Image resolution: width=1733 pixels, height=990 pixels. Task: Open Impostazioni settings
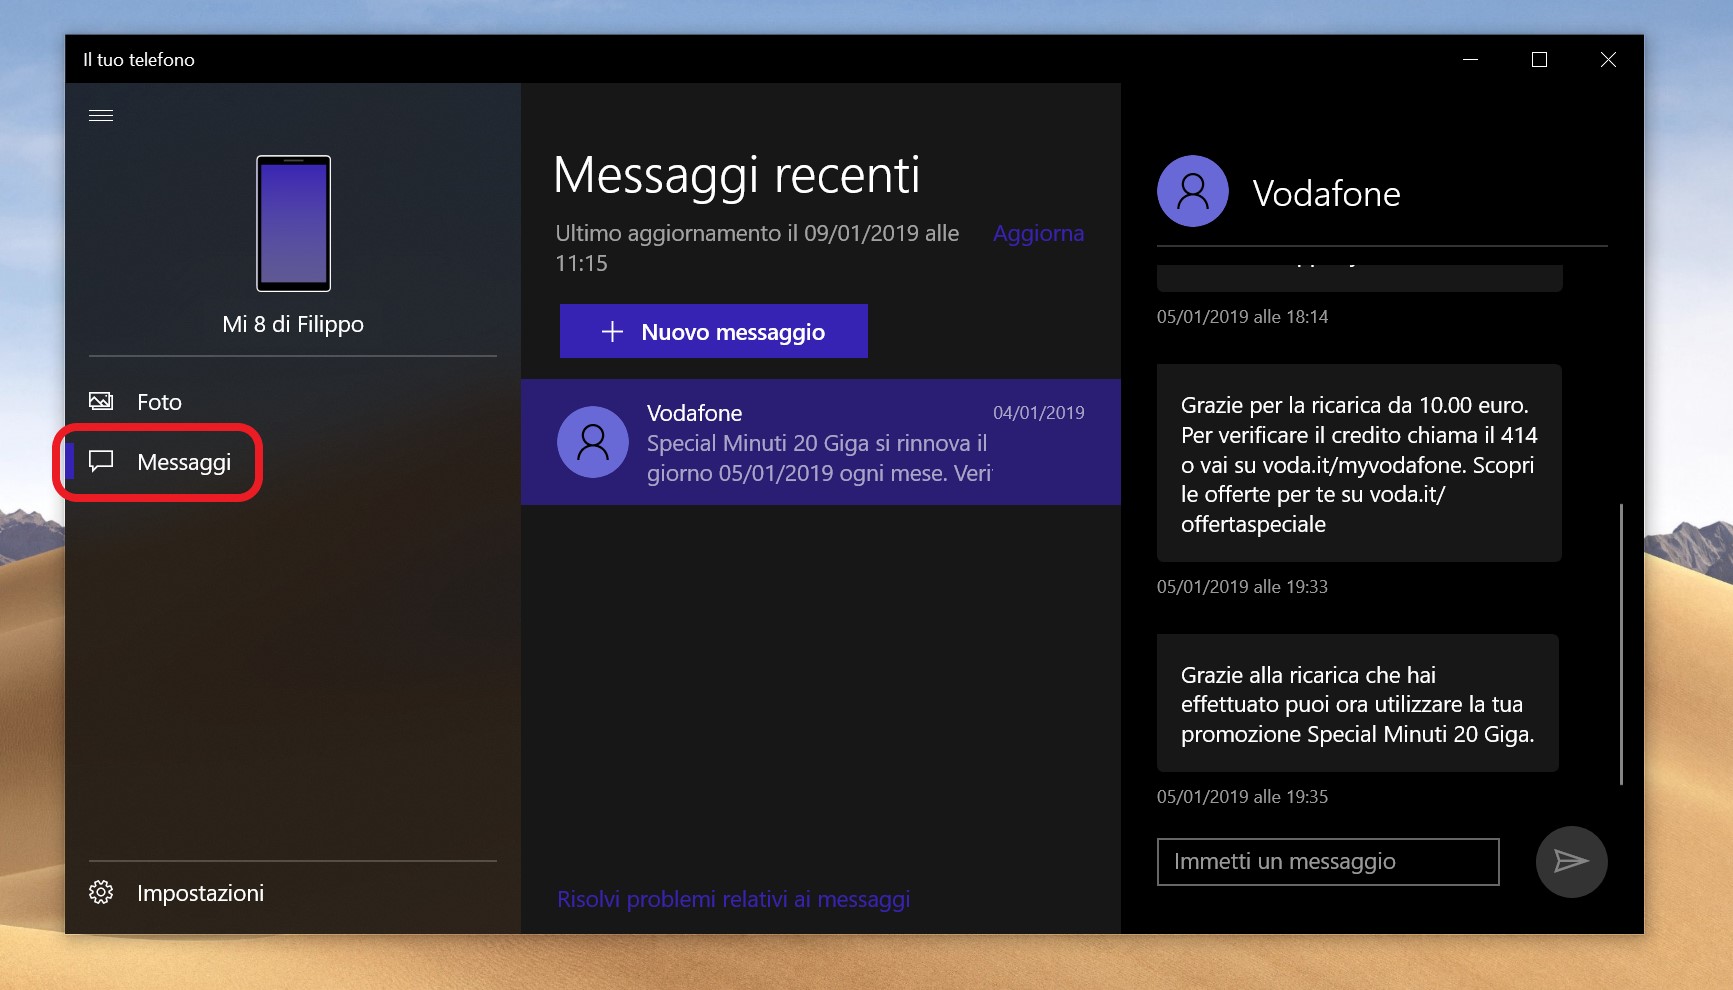[x=293, y=892]
